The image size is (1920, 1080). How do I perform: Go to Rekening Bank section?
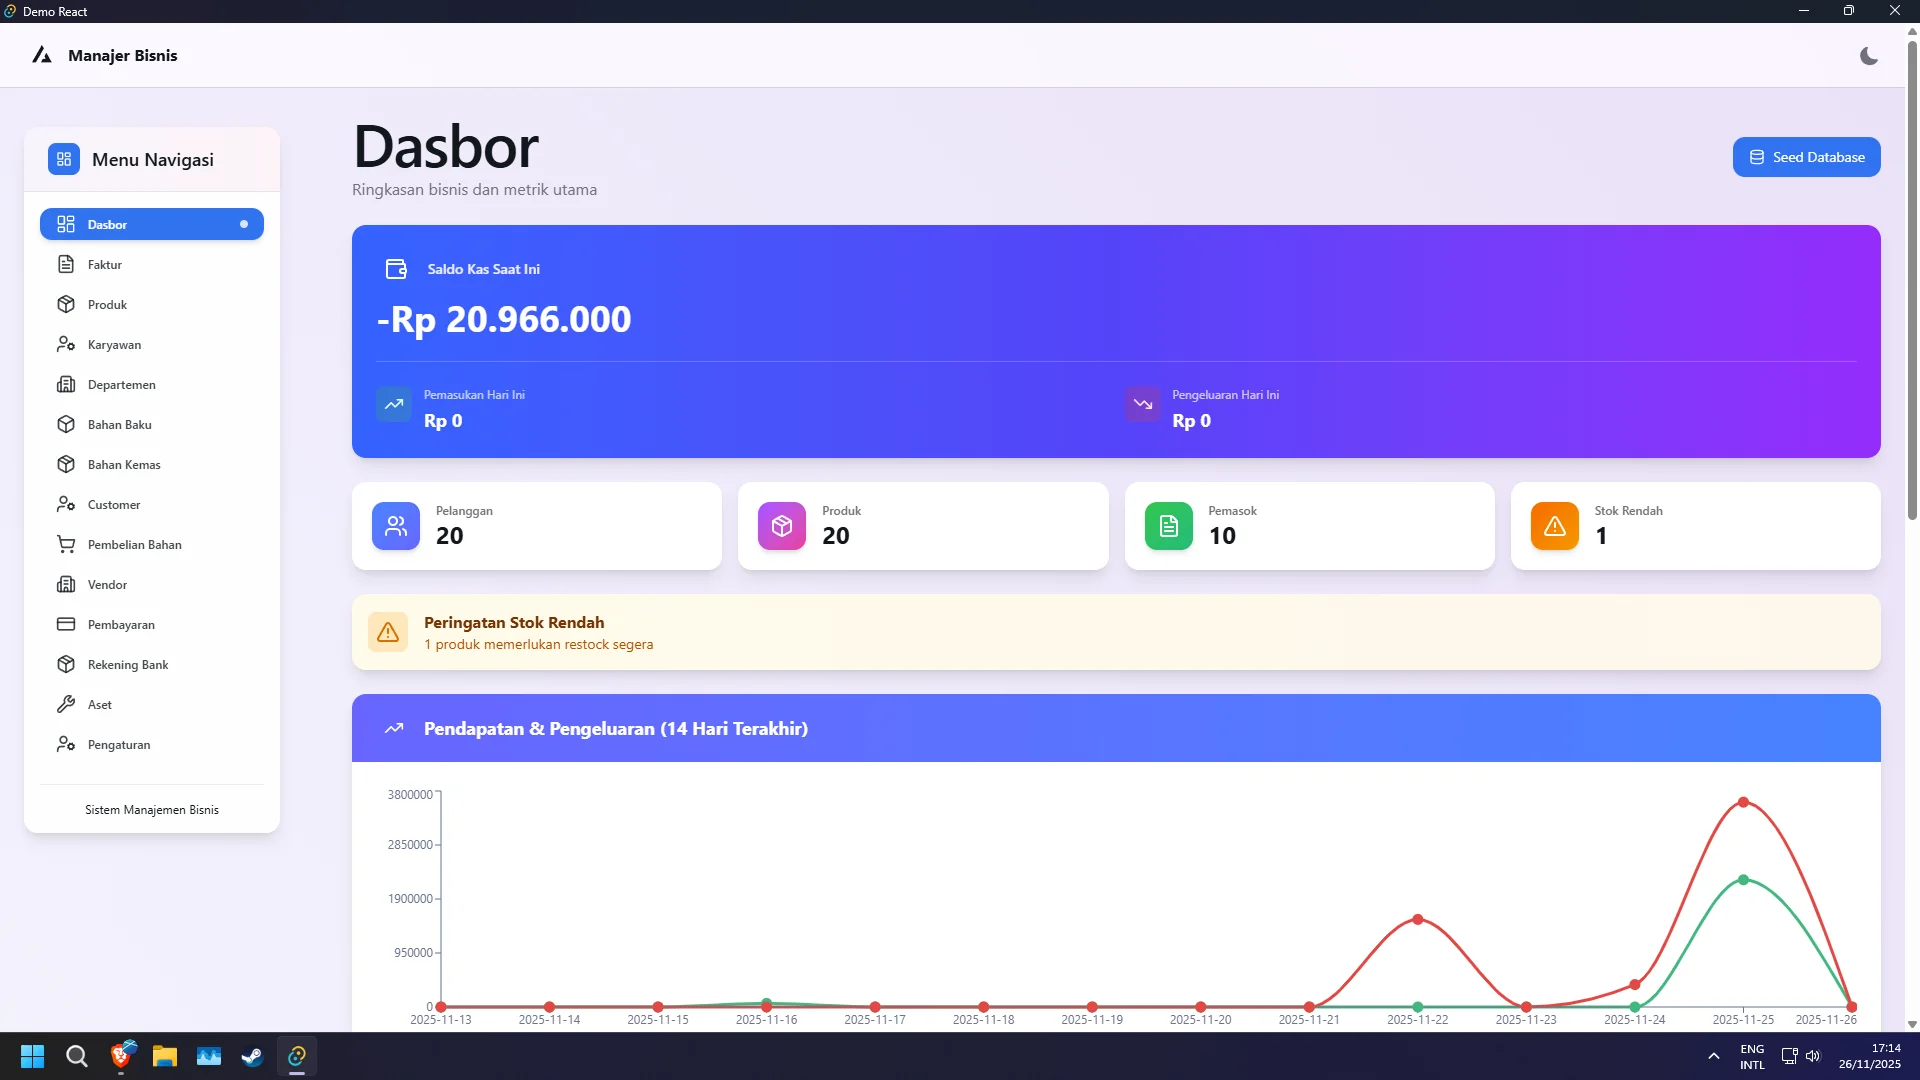[x=127, y=664]
